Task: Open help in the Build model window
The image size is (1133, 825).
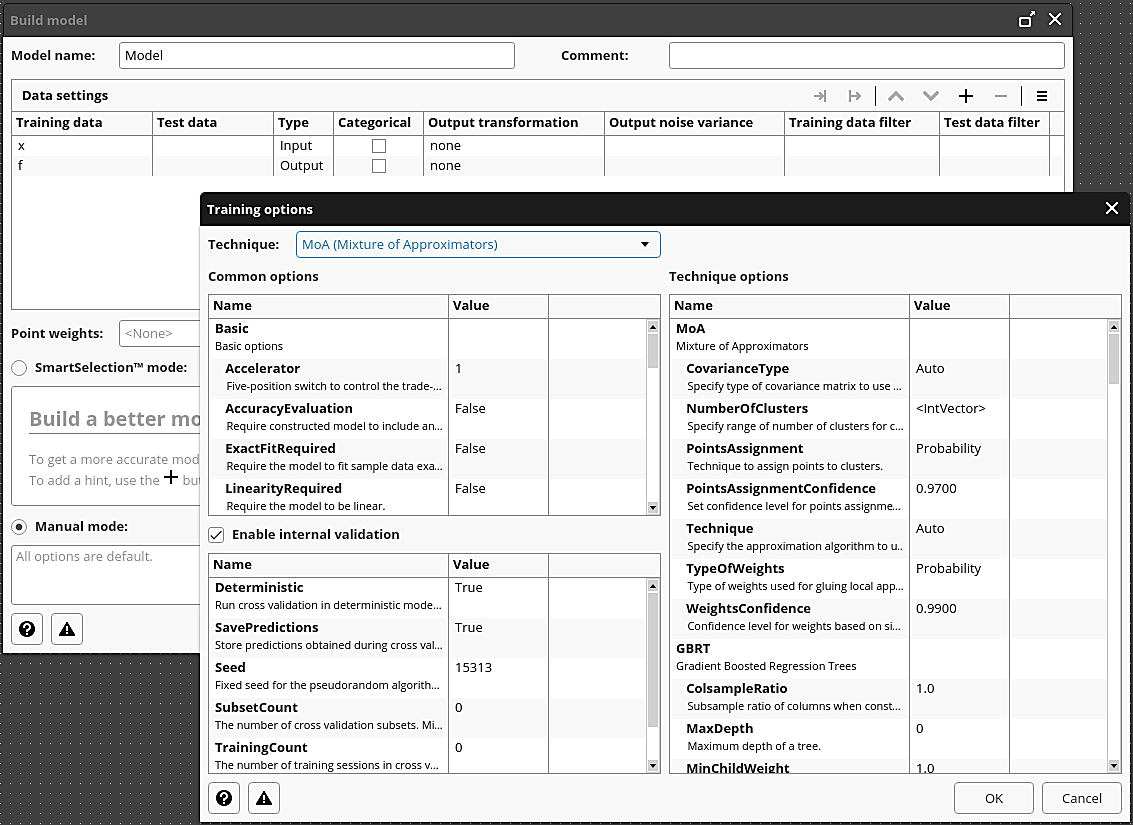Action: (x=27, y=629)
